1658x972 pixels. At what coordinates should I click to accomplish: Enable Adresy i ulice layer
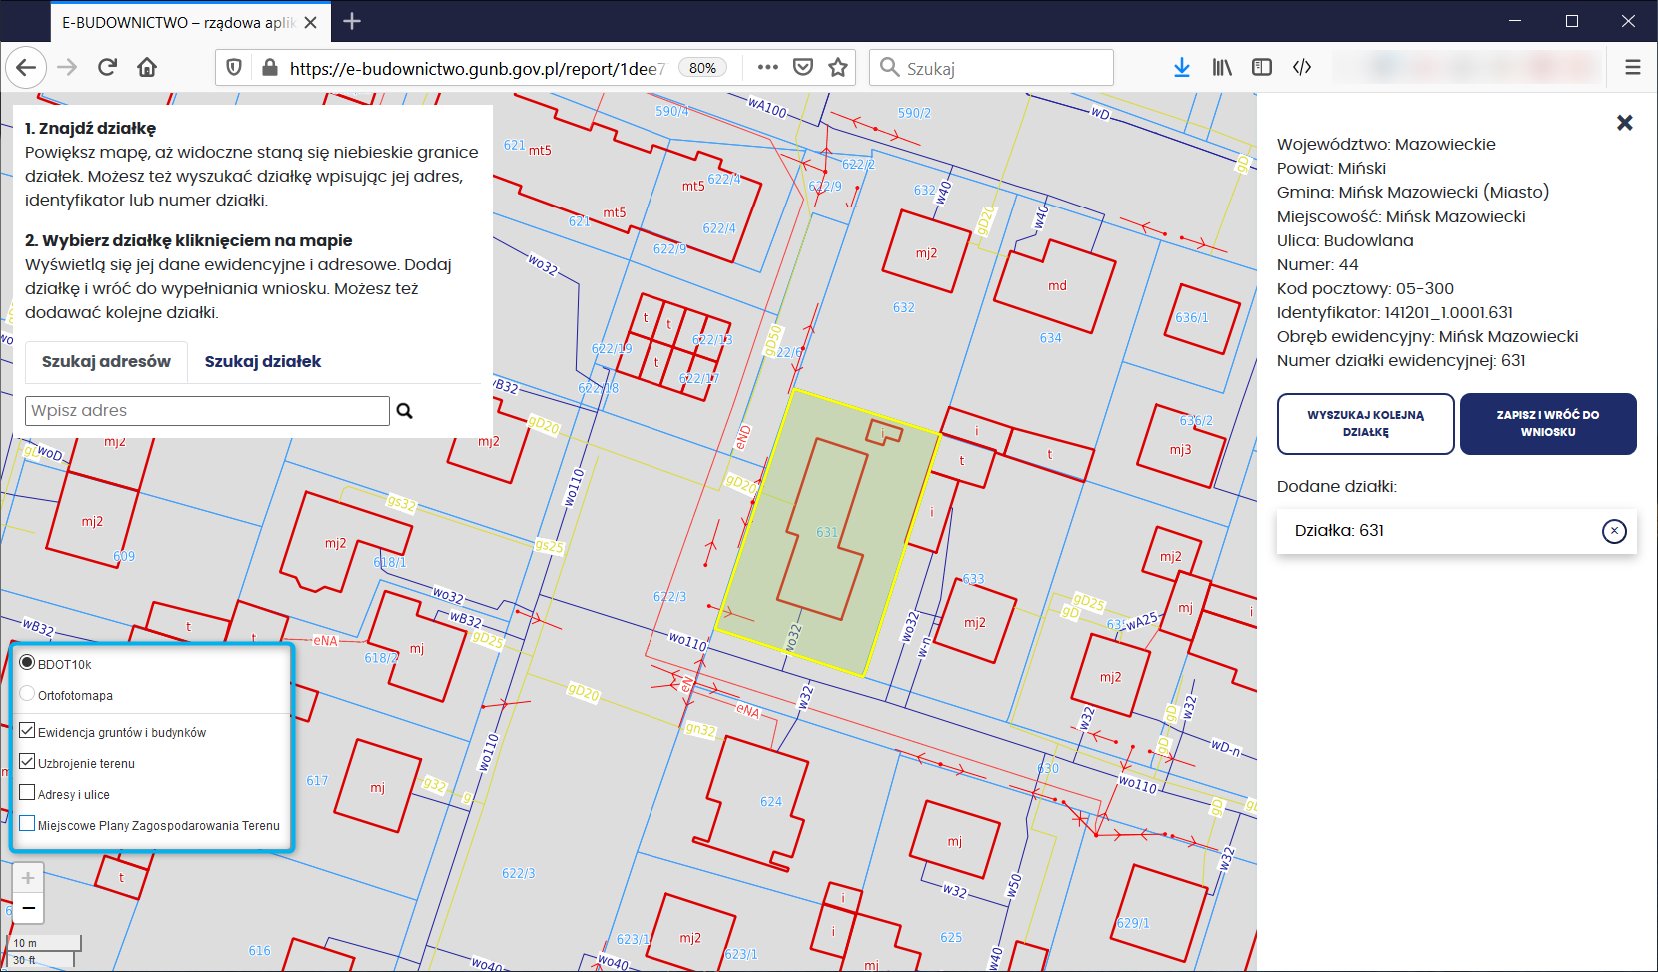(x=28, y=793)
